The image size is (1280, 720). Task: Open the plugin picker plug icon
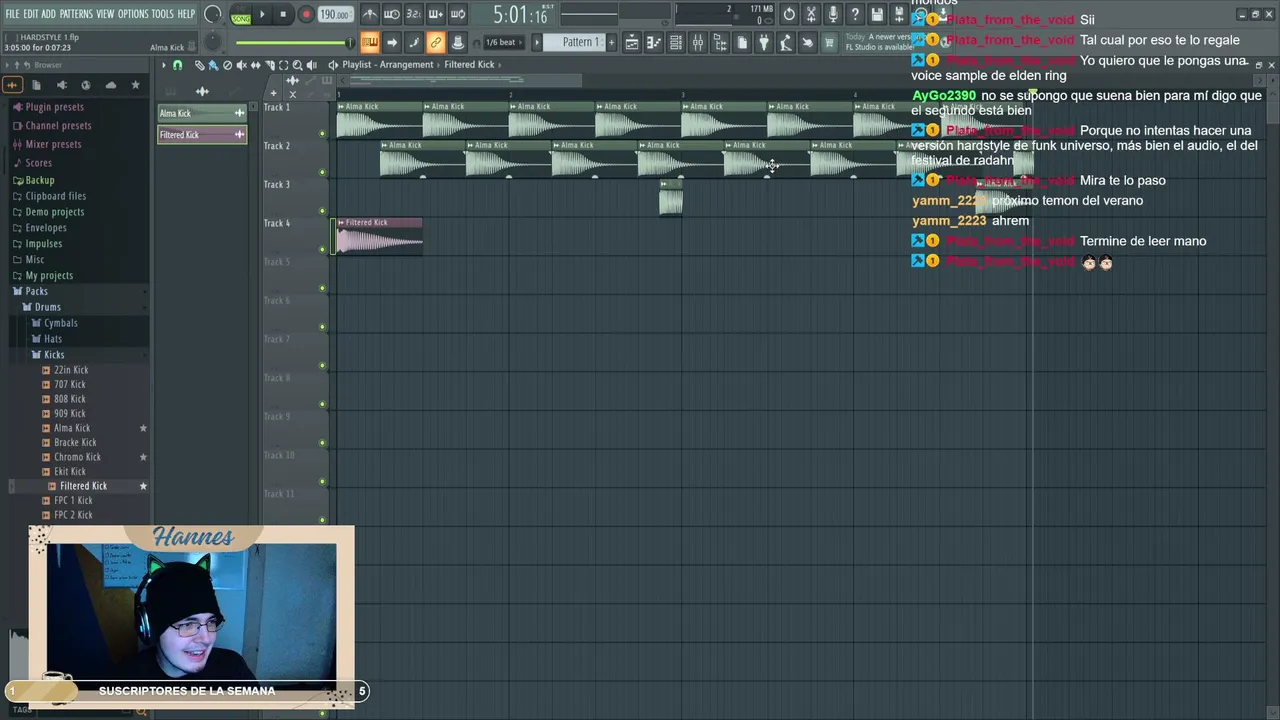[x=764, y=42]
